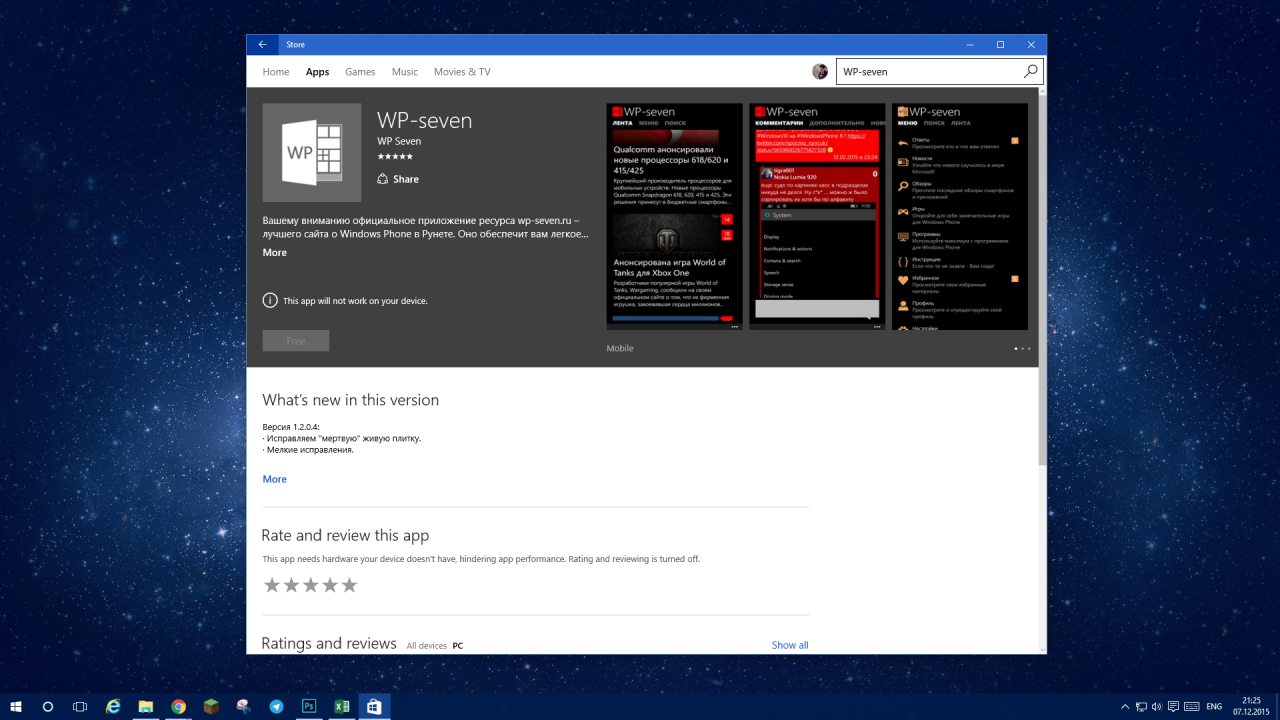Click the Mobile label under screenshots
The height and width of the screenshot is (720, 1280).
click(620, 348)
